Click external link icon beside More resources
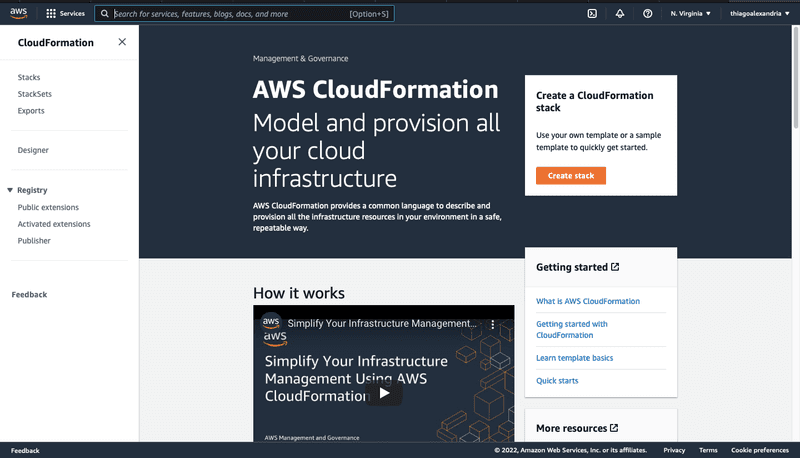This screenshot has width=800, height=458. (614, 428)
